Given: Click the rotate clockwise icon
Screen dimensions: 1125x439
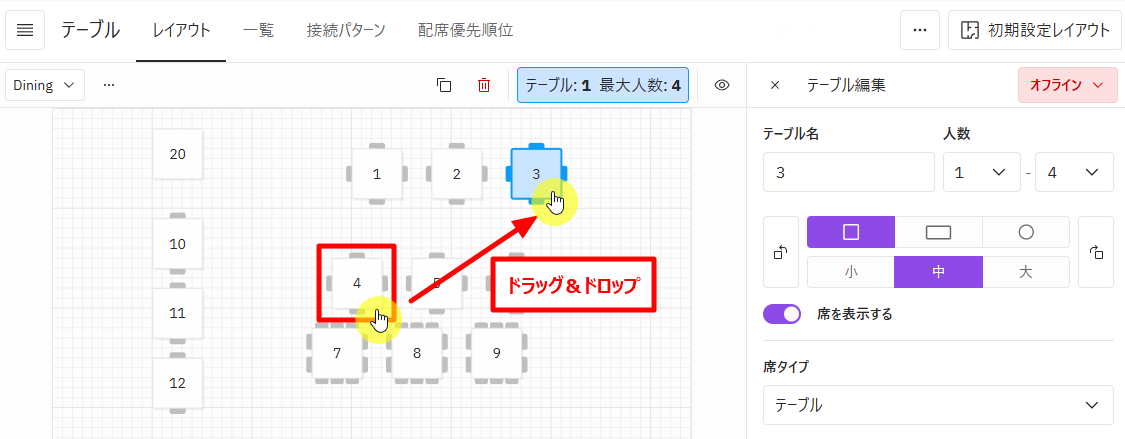Looking at the screenshot, I should coord(1097,252).
